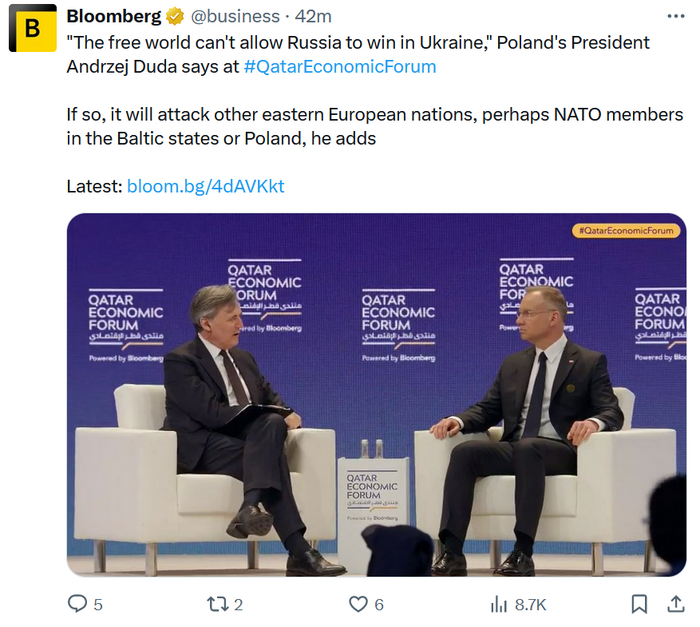This screenshot has width=700, height=627.
Task: Bookmark this tweet
Action: (639, 604)
